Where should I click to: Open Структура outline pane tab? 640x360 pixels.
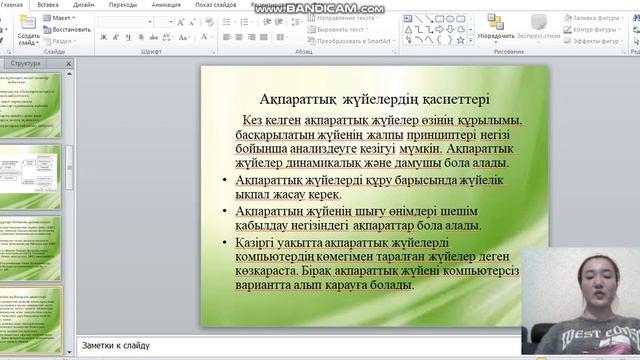pyautogui.click(x=25, y=63)
